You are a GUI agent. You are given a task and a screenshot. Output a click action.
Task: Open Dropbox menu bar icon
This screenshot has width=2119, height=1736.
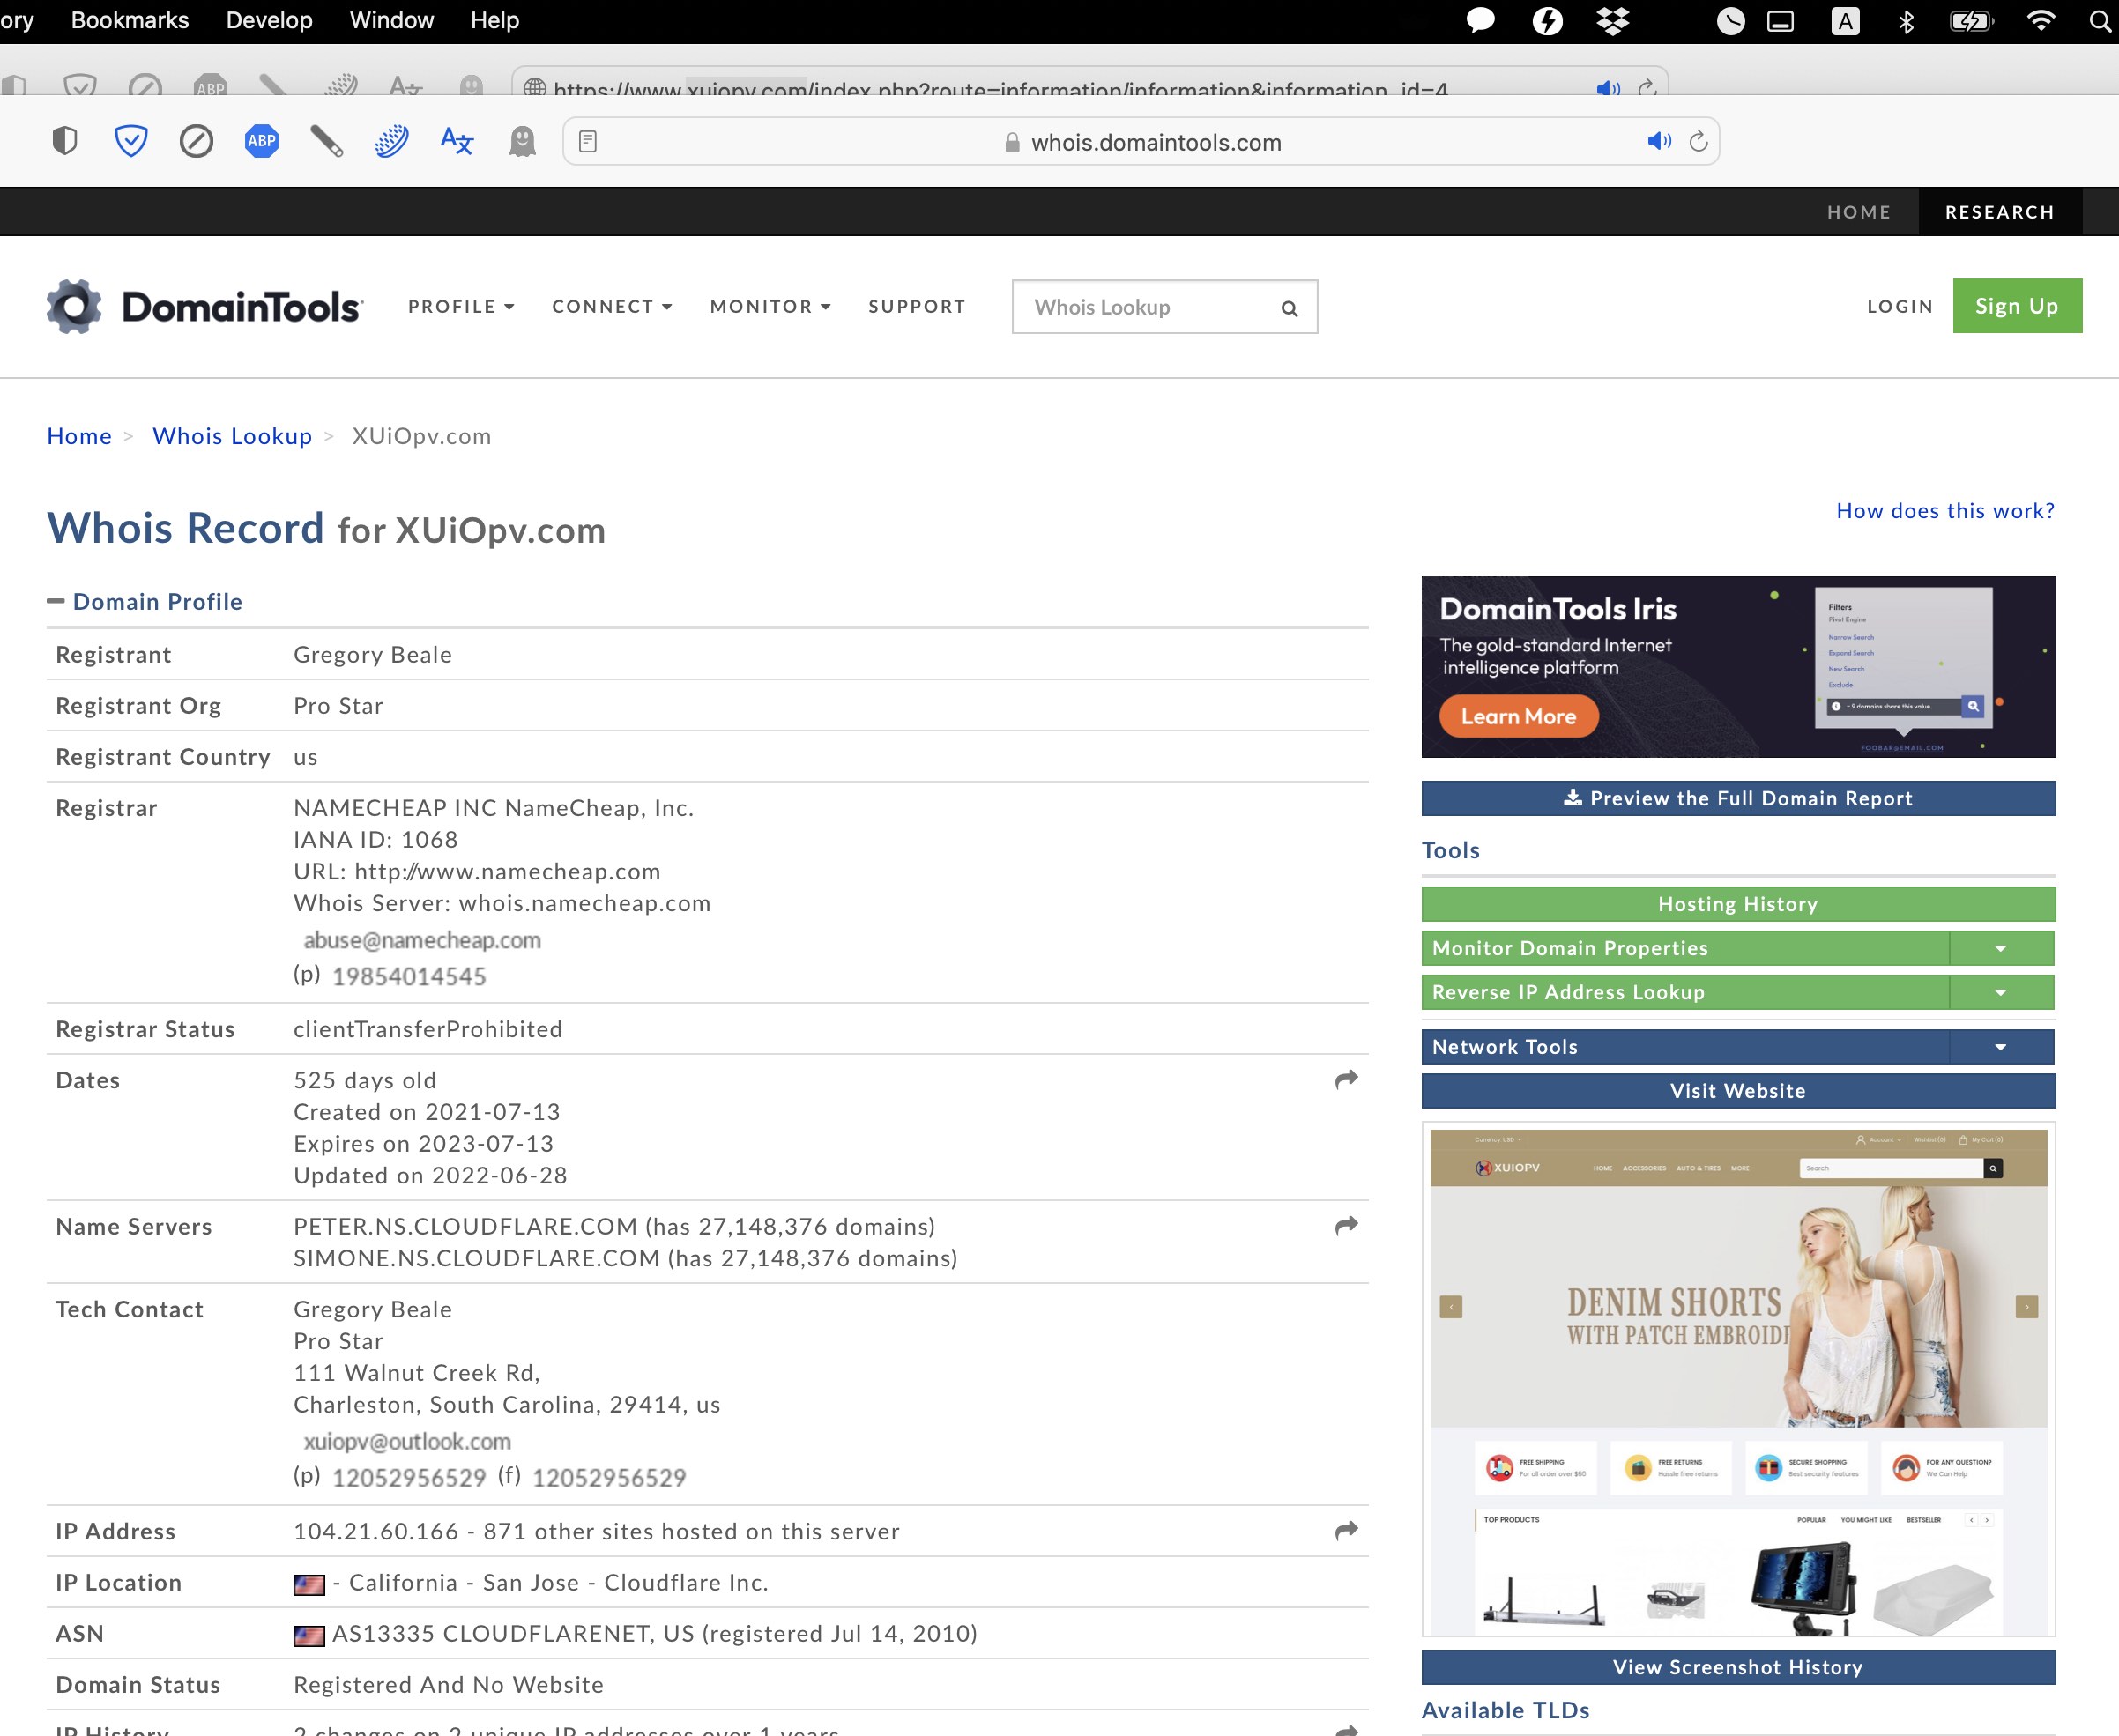(1613, 20)
